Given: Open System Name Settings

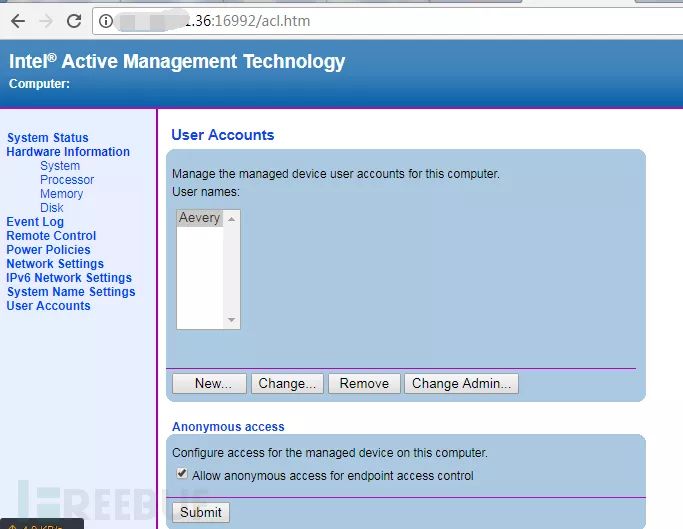Looking at the screenshot, I should [x=71, y=292].
